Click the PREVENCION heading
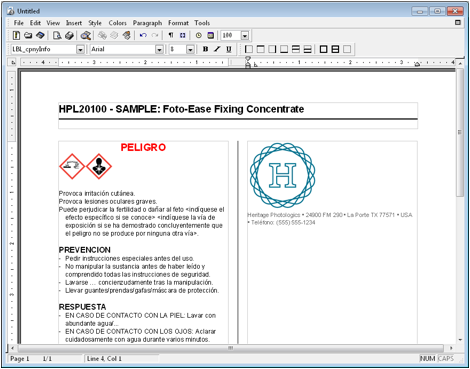The image size is (470, 369). [85, 250]
